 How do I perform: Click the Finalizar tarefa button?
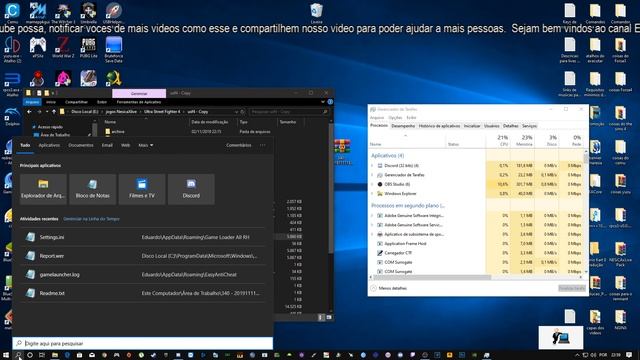coord(572,288)
